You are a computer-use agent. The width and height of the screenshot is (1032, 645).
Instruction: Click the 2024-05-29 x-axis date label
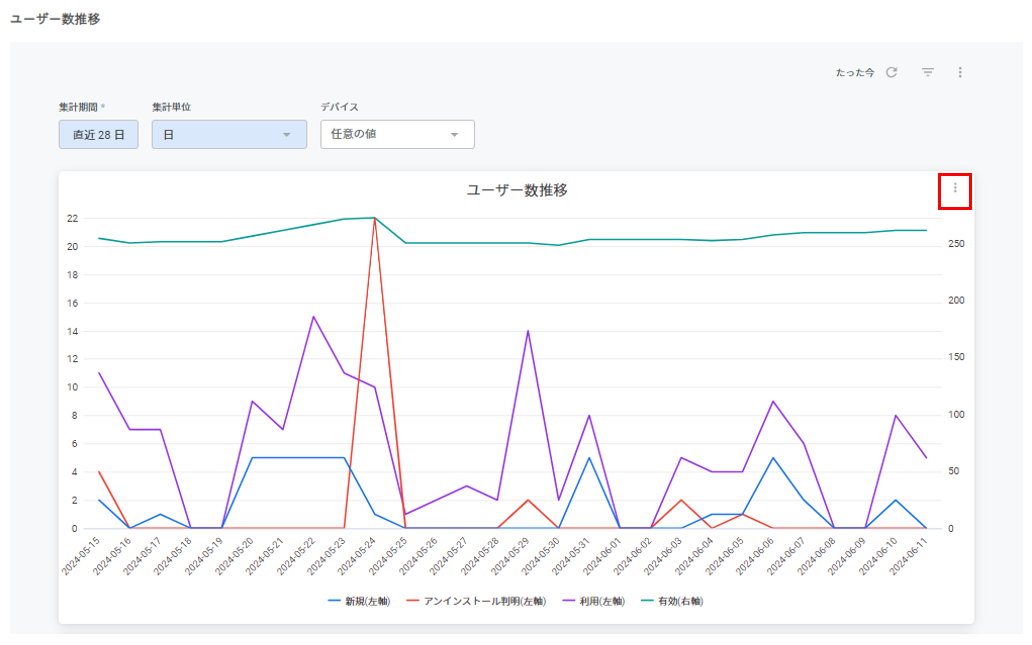point(510,556)
